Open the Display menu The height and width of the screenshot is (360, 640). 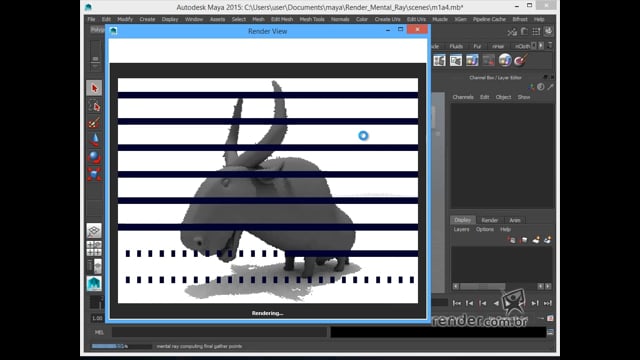(170, 19)
